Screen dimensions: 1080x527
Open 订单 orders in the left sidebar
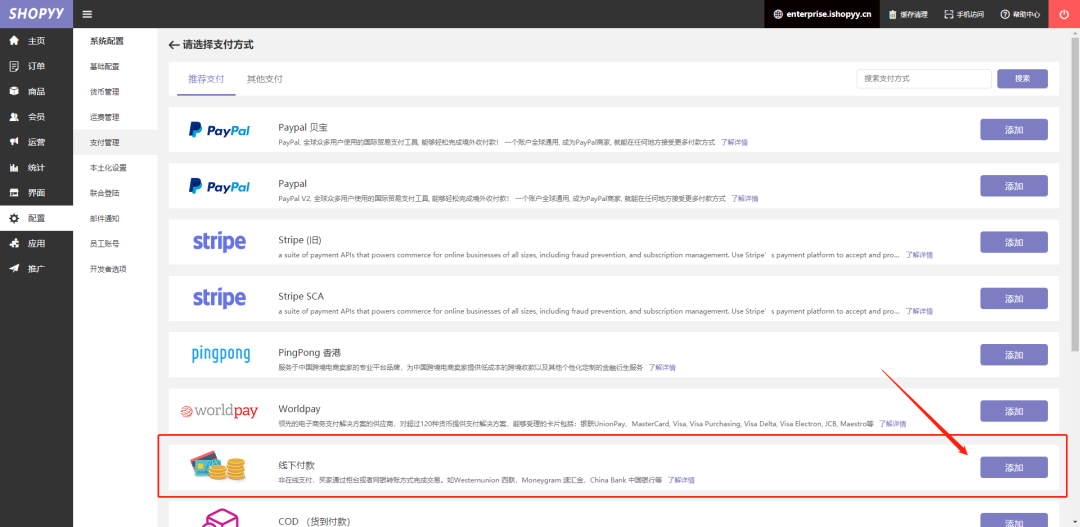click(x=35, y=66)
